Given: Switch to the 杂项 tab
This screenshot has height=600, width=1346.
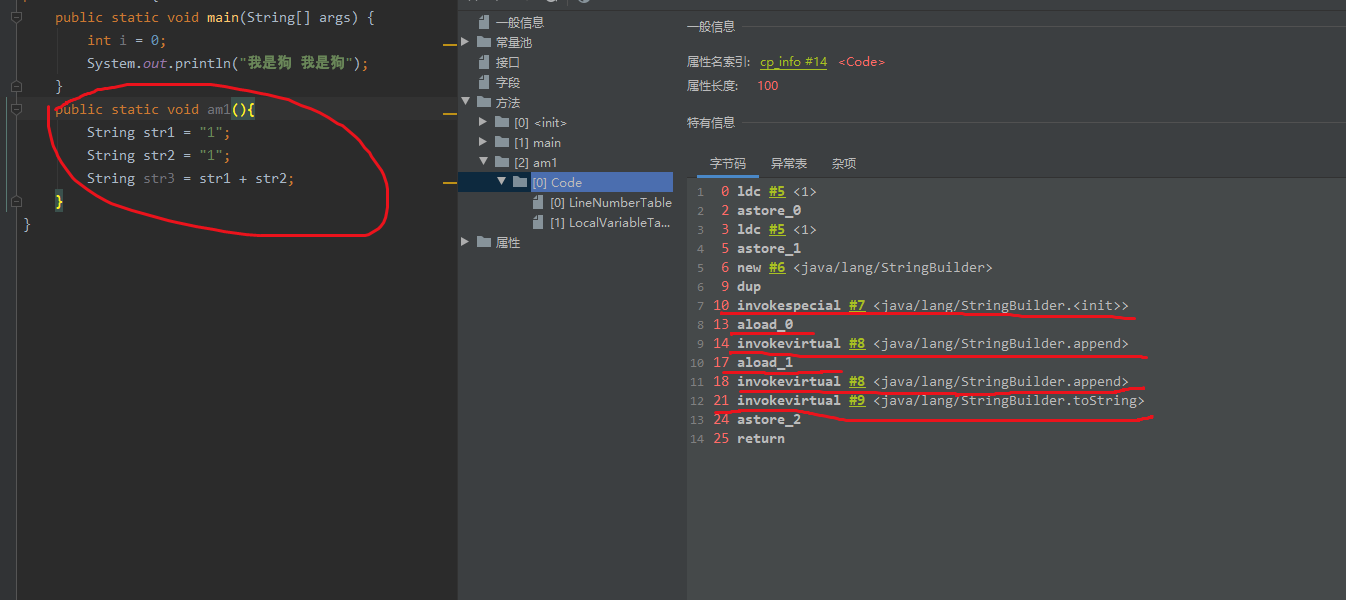Looking at the screenshot, I should click(x=844, y=163).
